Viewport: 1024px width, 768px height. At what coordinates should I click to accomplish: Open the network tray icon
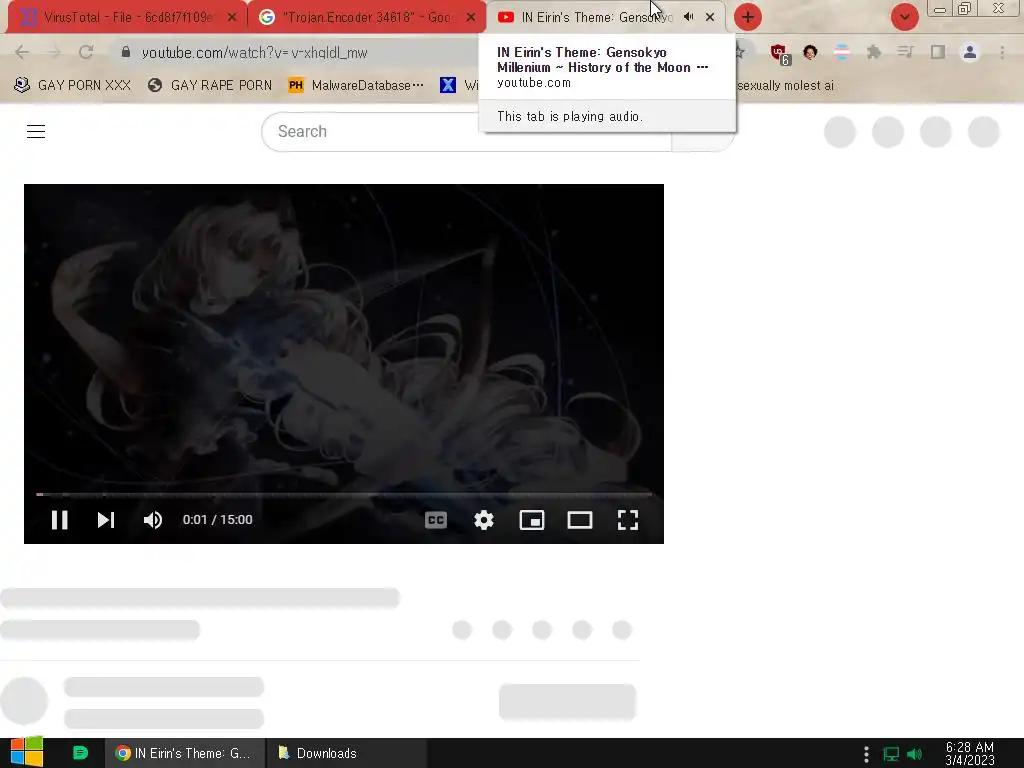click(891, 754)
